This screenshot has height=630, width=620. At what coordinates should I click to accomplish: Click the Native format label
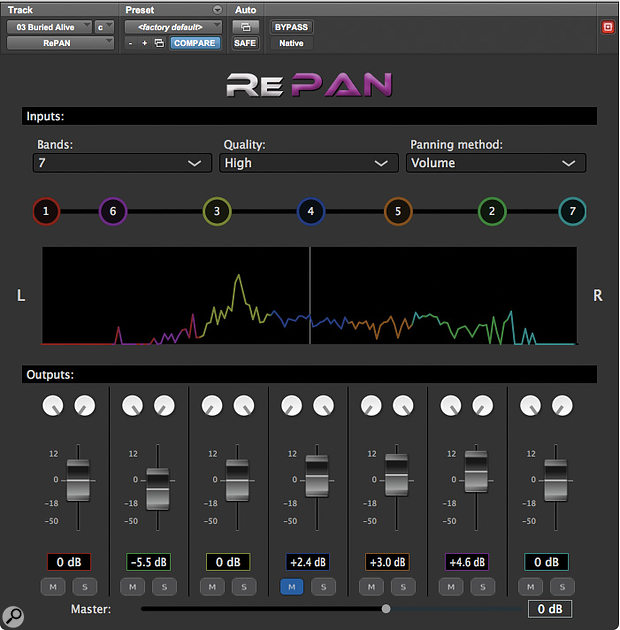(x=291, y=43)
